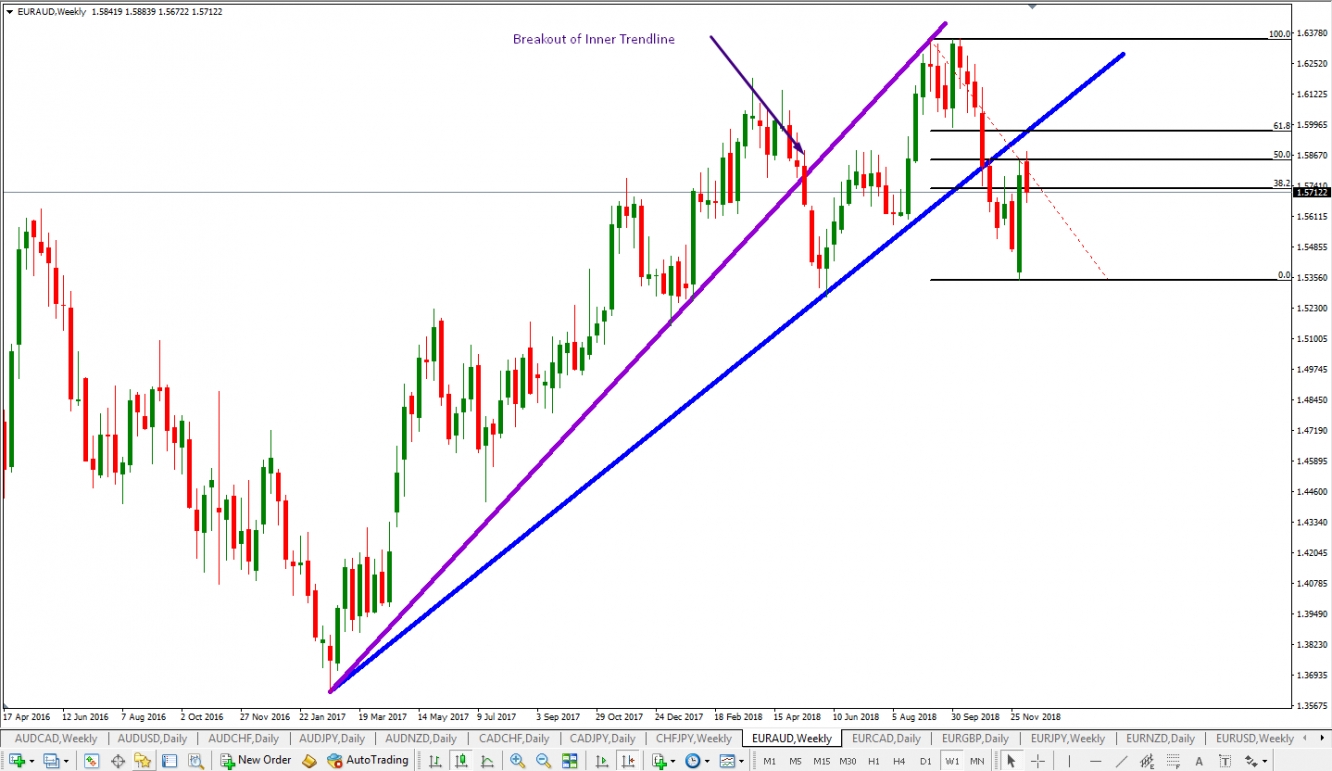This screenshot has width=1332, height=771.
Task: Open the AUDUSD,Daily chart tab
Action: click(152, 738)
